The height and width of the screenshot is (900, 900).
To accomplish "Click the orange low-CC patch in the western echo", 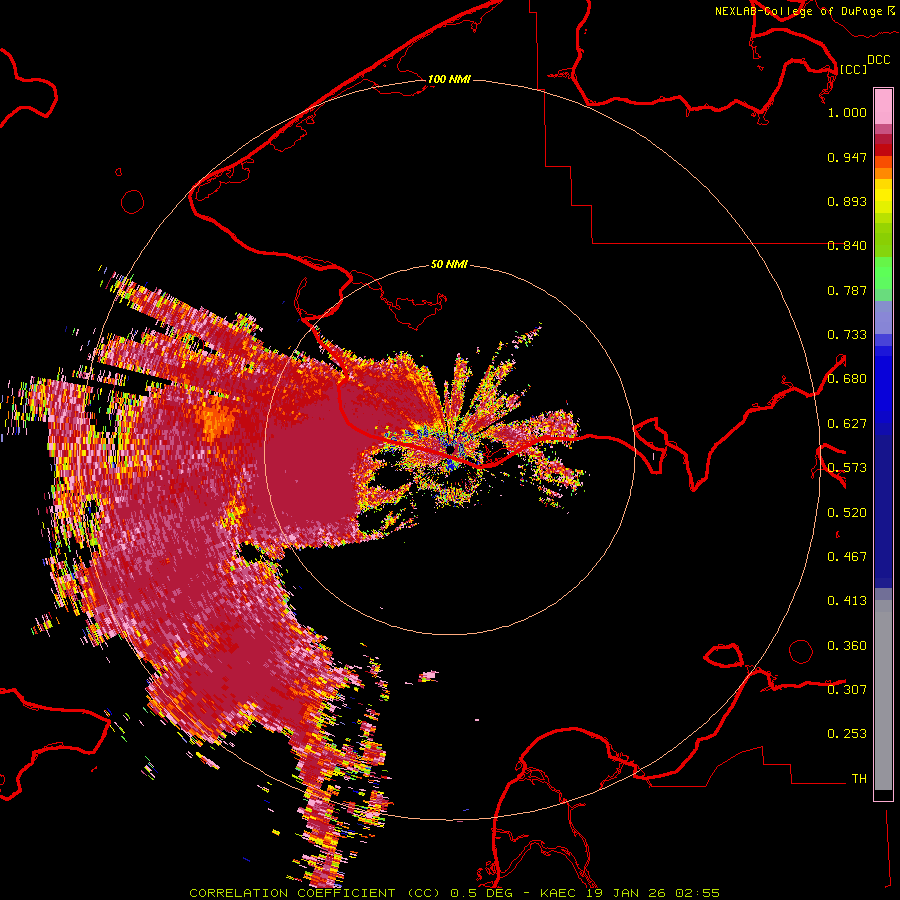I will tap(217, 421).
